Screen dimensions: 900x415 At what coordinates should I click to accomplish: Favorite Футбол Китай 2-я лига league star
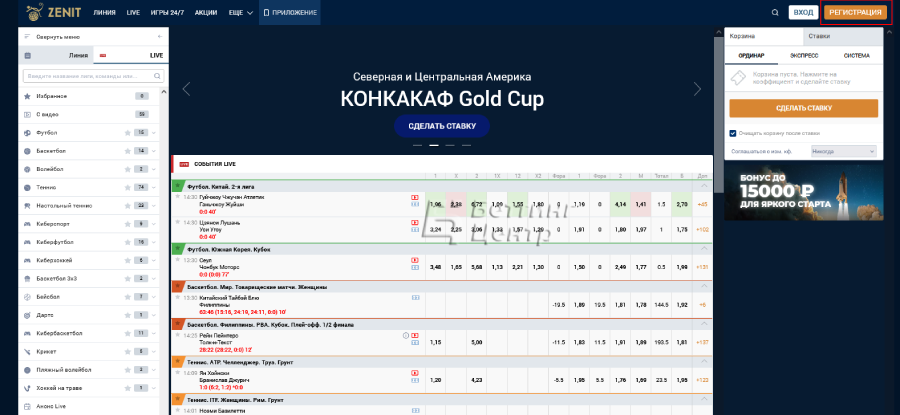point(178,187)
